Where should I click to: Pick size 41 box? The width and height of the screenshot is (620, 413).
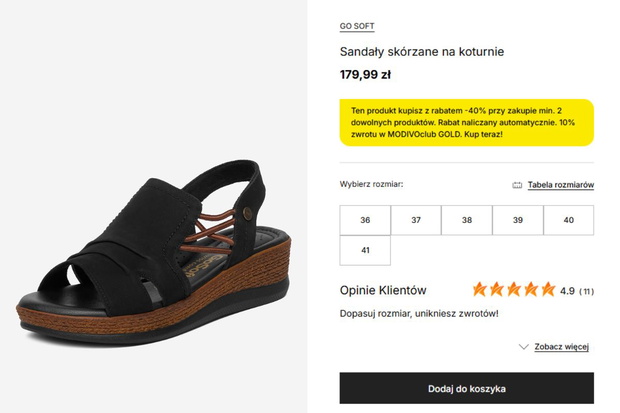[x=365, y=250]
